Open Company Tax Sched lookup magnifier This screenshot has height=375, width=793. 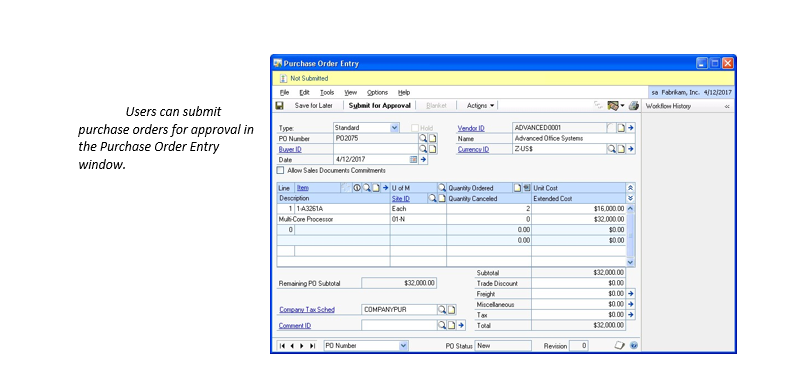point(442,309)
